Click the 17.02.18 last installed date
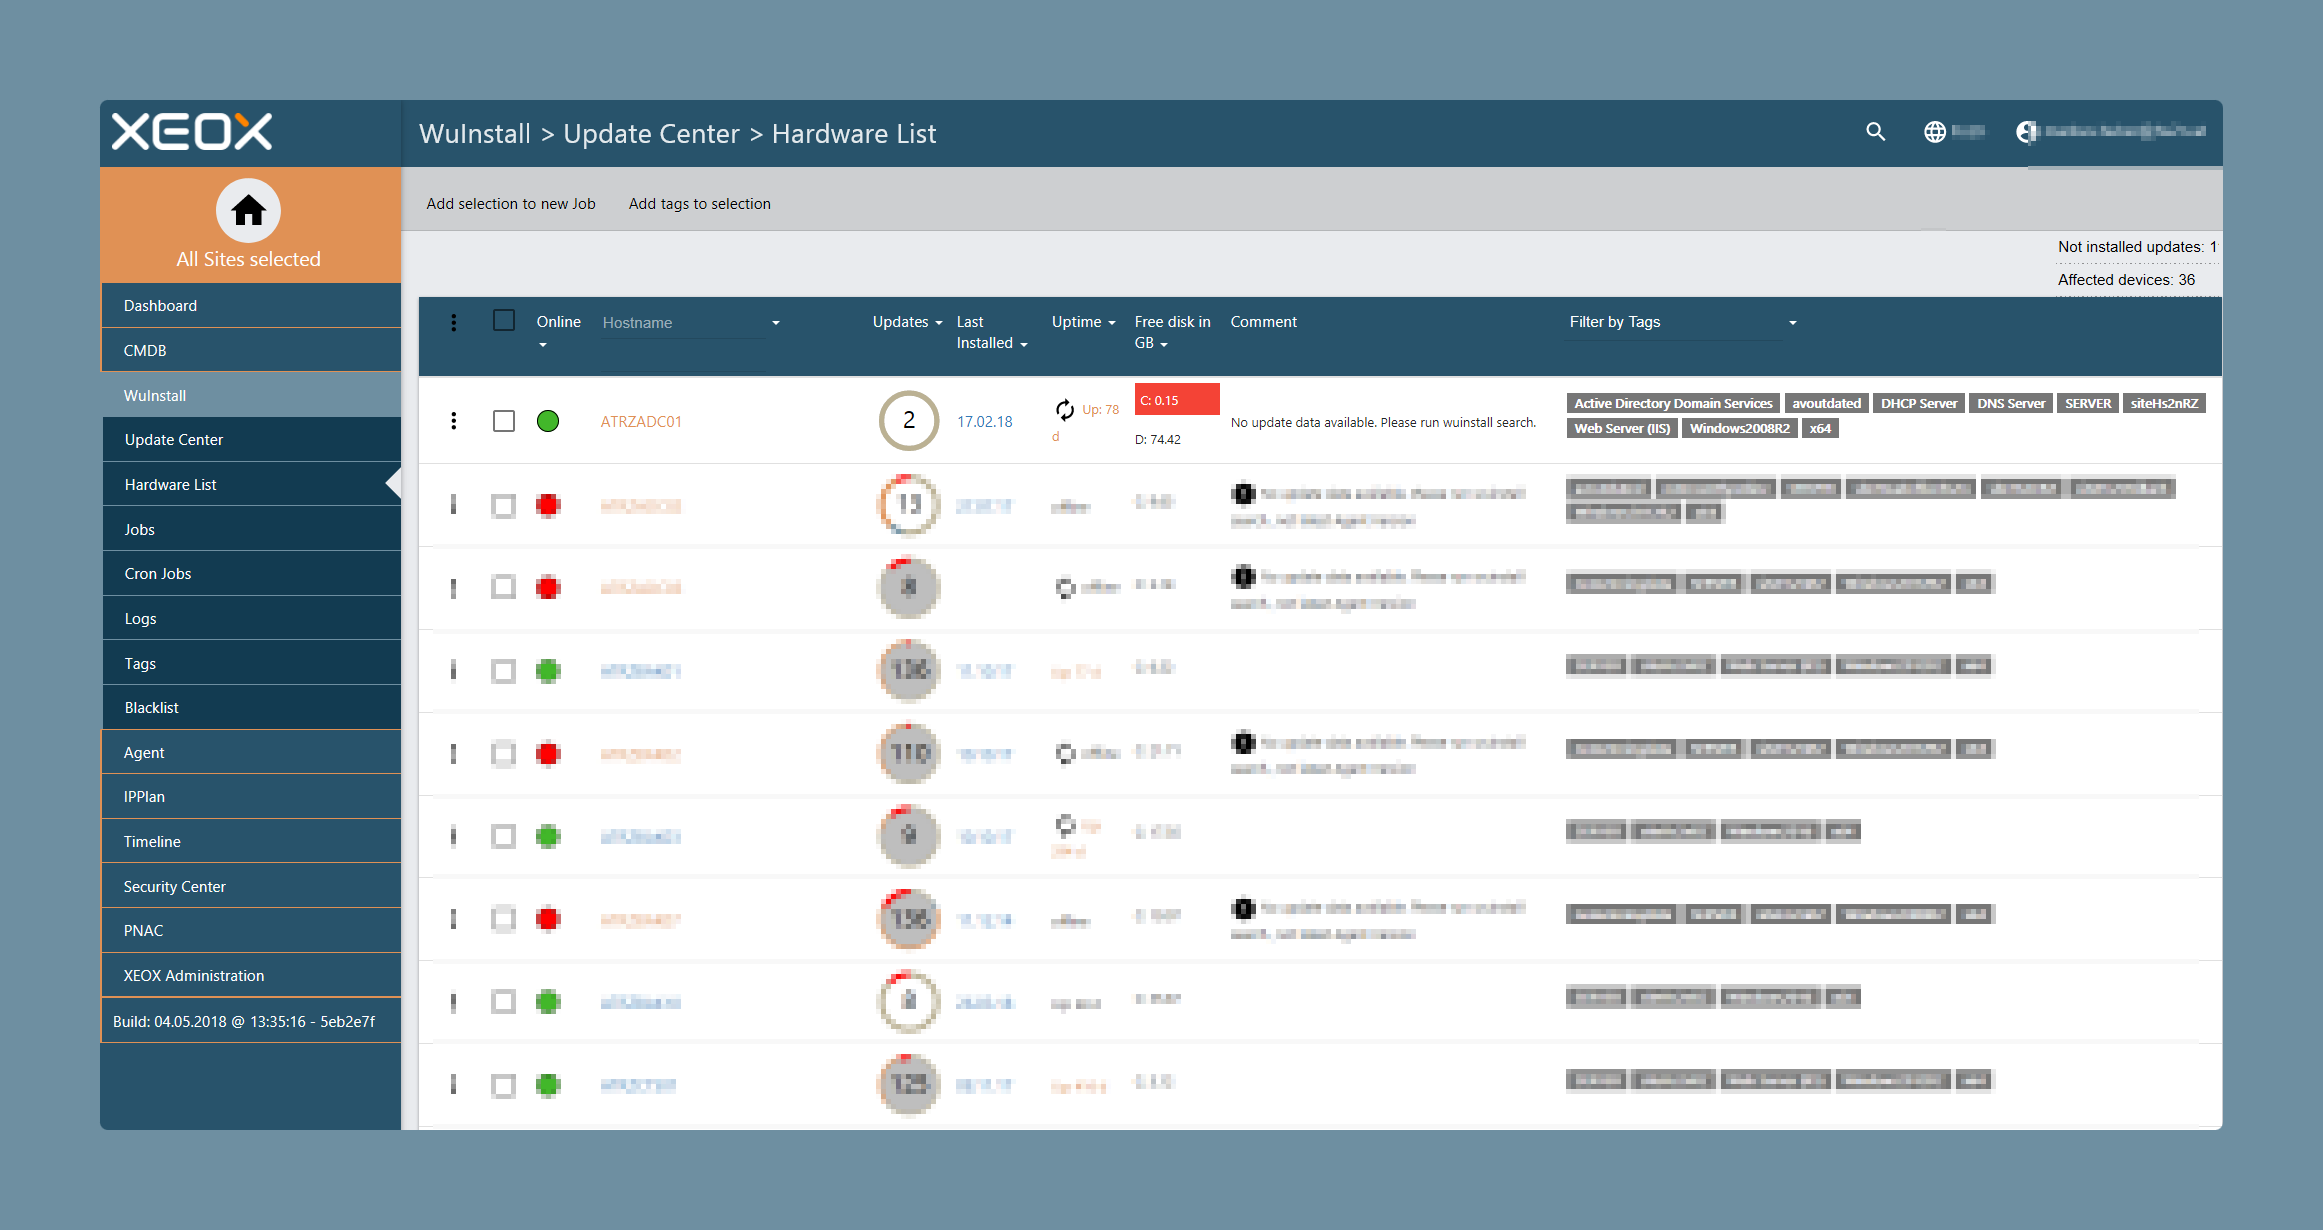The image size is (2323, 1230). [x=984, y=422]
